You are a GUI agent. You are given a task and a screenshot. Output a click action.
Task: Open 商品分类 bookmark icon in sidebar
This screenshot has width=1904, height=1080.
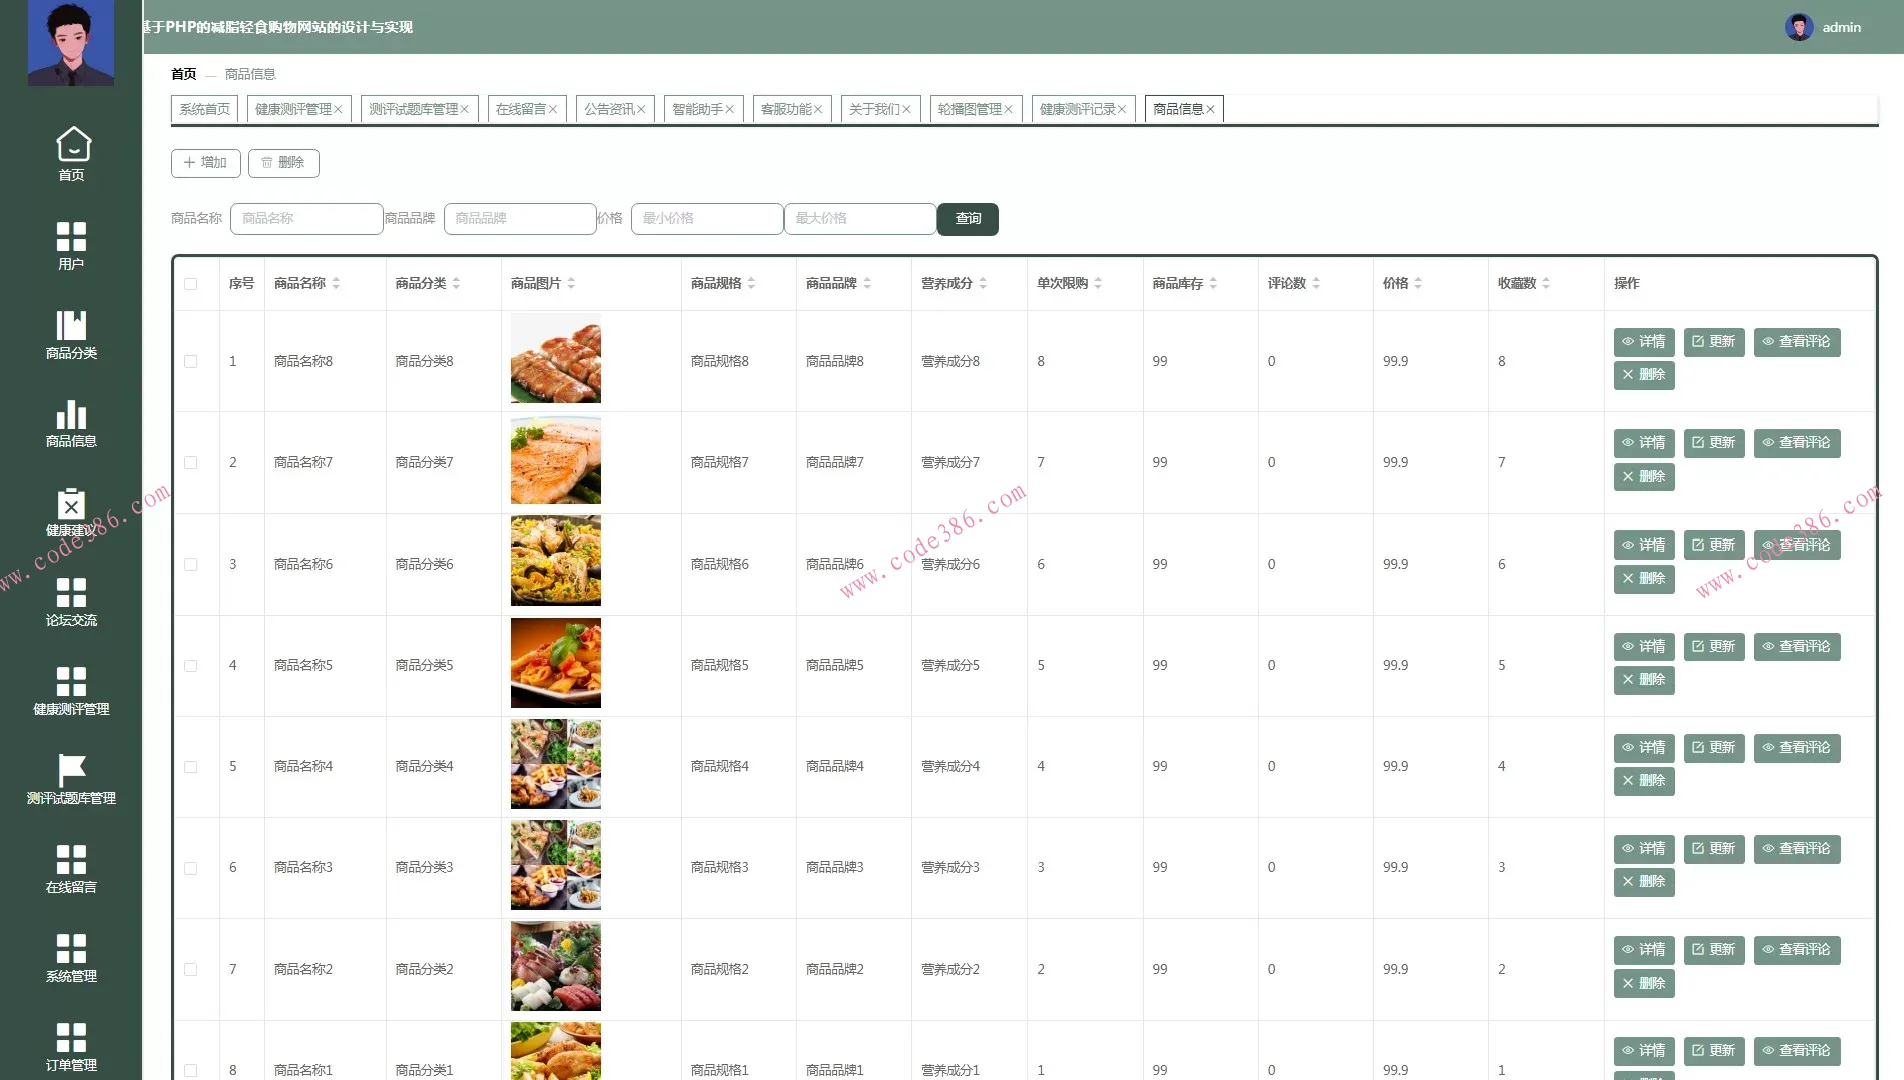[71, 325]
